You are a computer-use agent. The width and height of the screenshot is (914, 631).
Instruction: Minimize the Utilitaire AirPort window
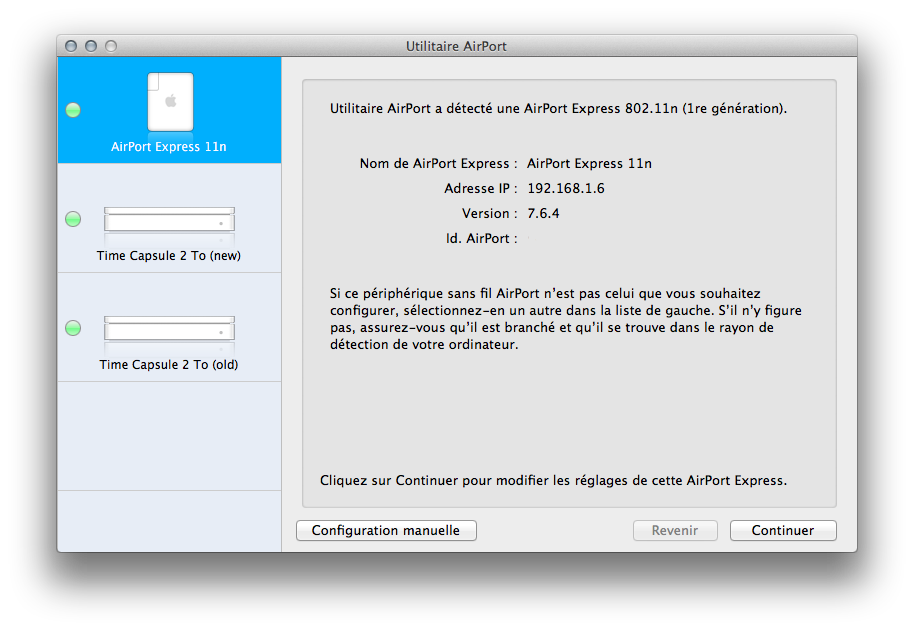click(x=91, y=46)
